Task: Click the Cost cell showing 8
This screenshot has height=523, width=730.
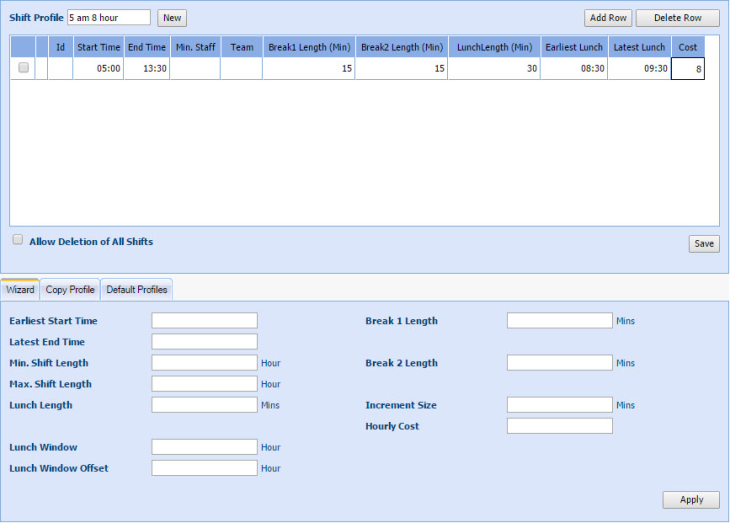Action: coord(687,69)
